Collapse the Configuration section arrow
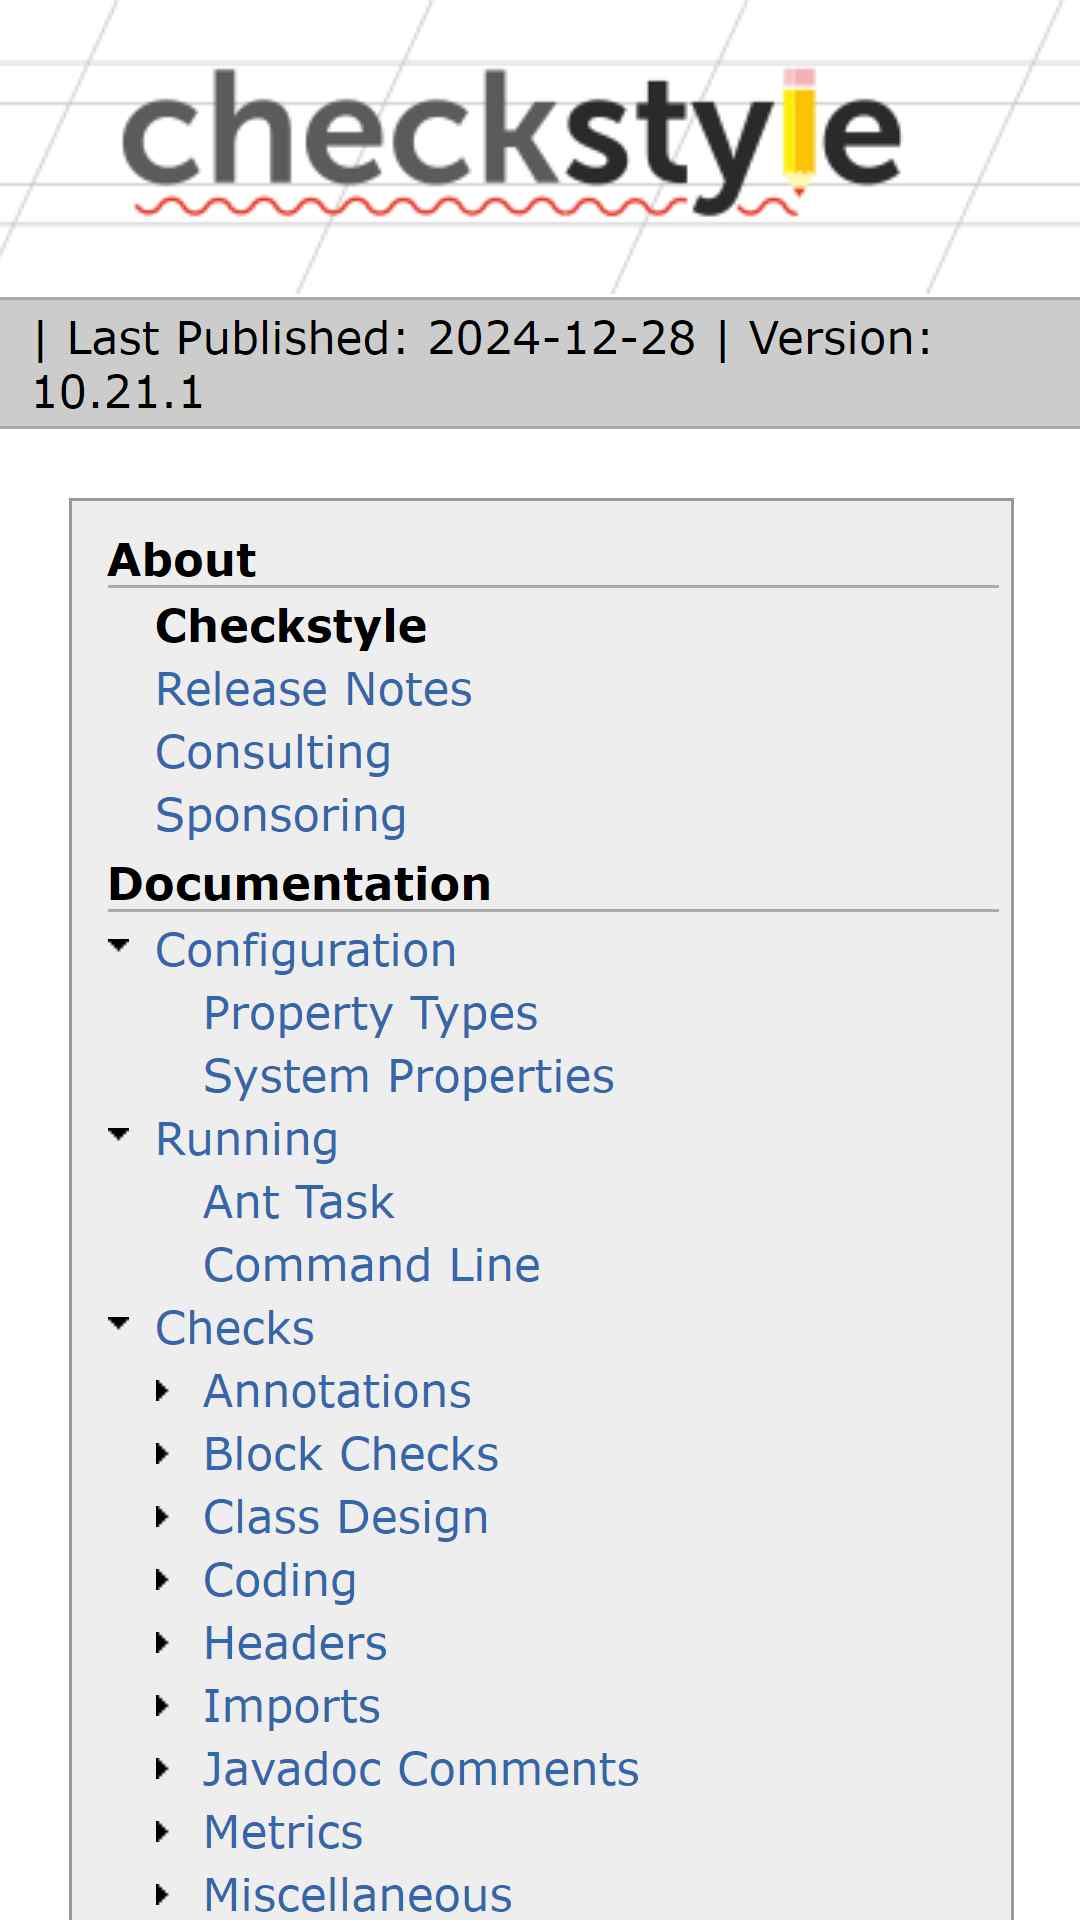1080x1920 pixels. tap(119, 945)
